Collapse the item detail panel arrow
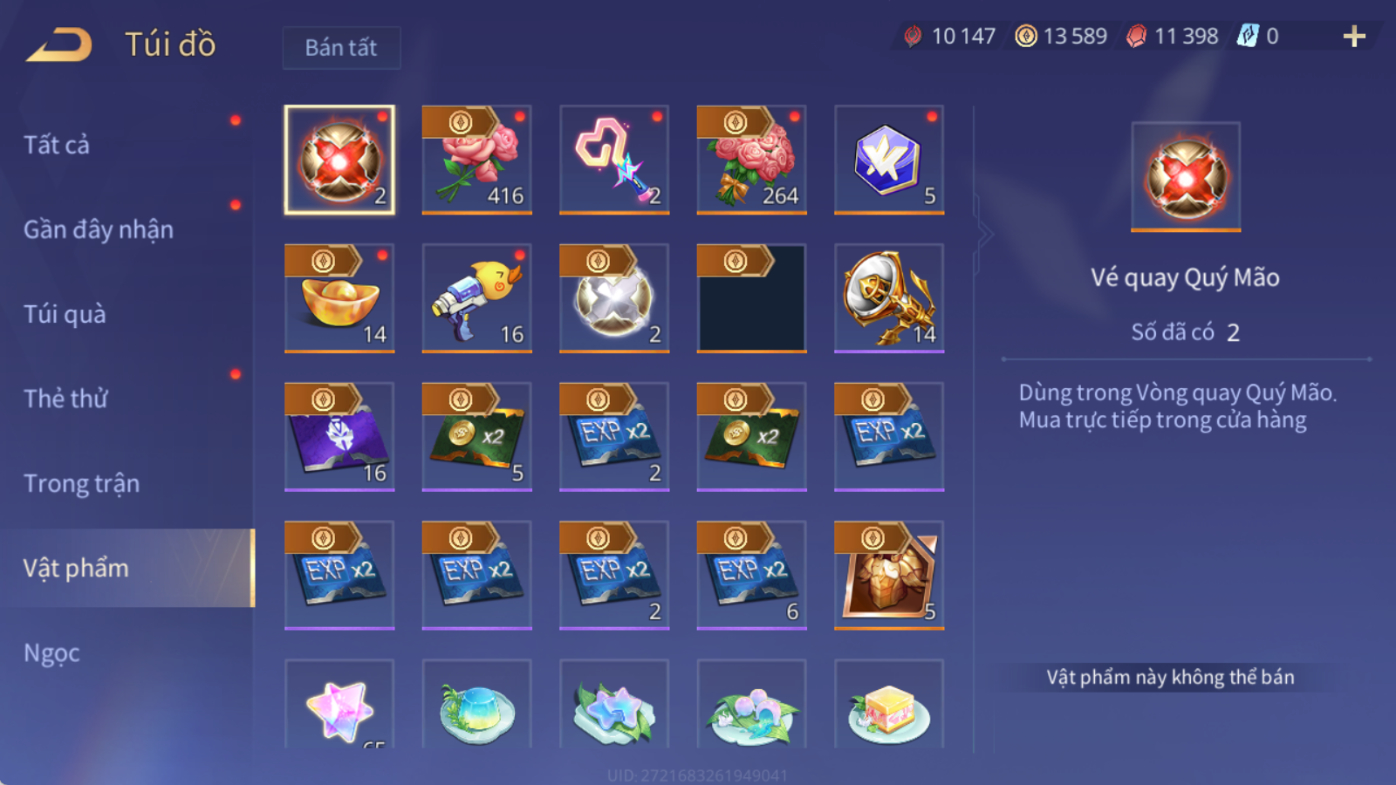 point(985,235)
